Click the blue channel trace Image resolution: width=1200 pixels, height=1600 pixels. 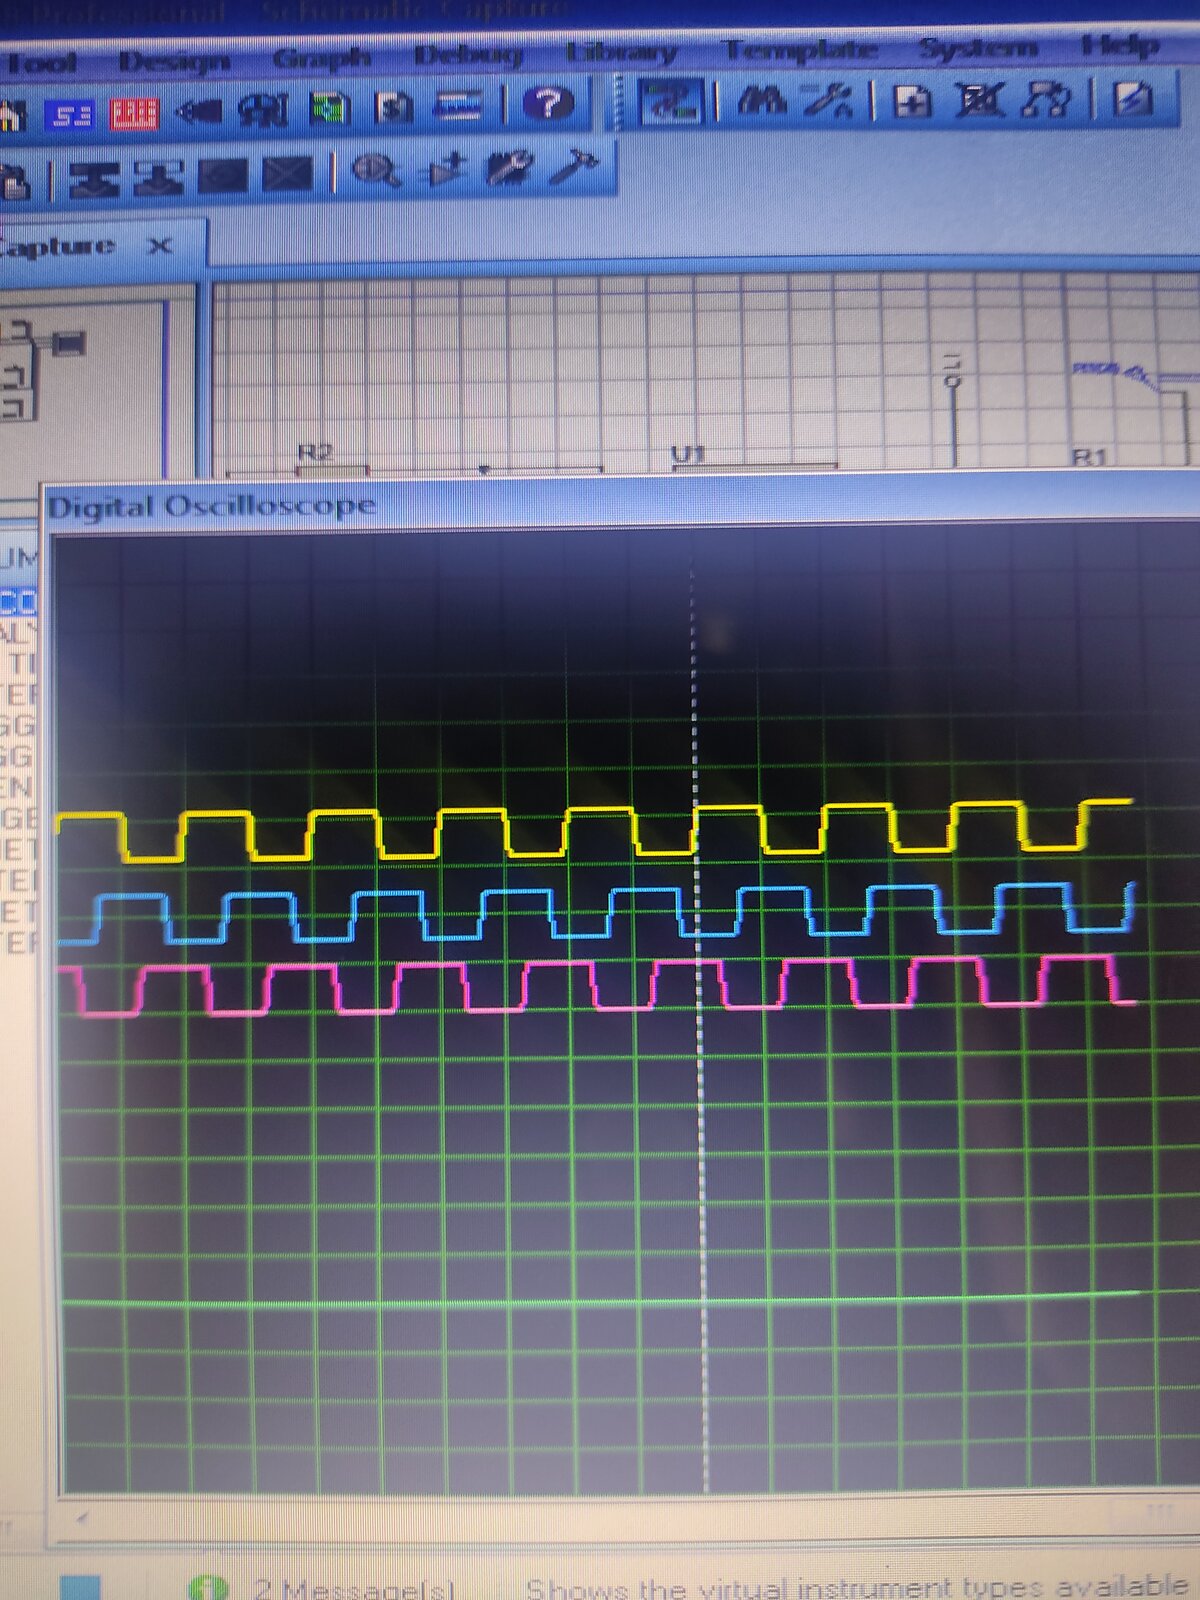click(595, 912)
